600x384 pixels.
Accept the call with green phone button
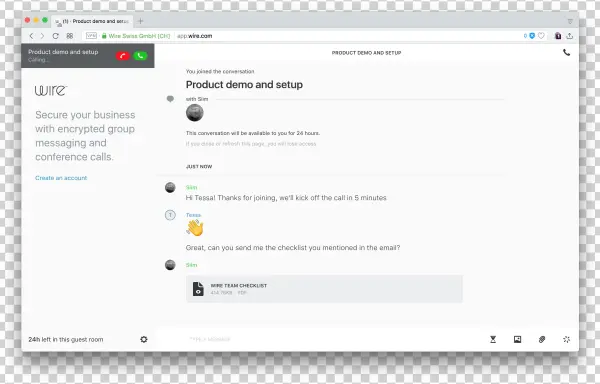coord(140,56)
